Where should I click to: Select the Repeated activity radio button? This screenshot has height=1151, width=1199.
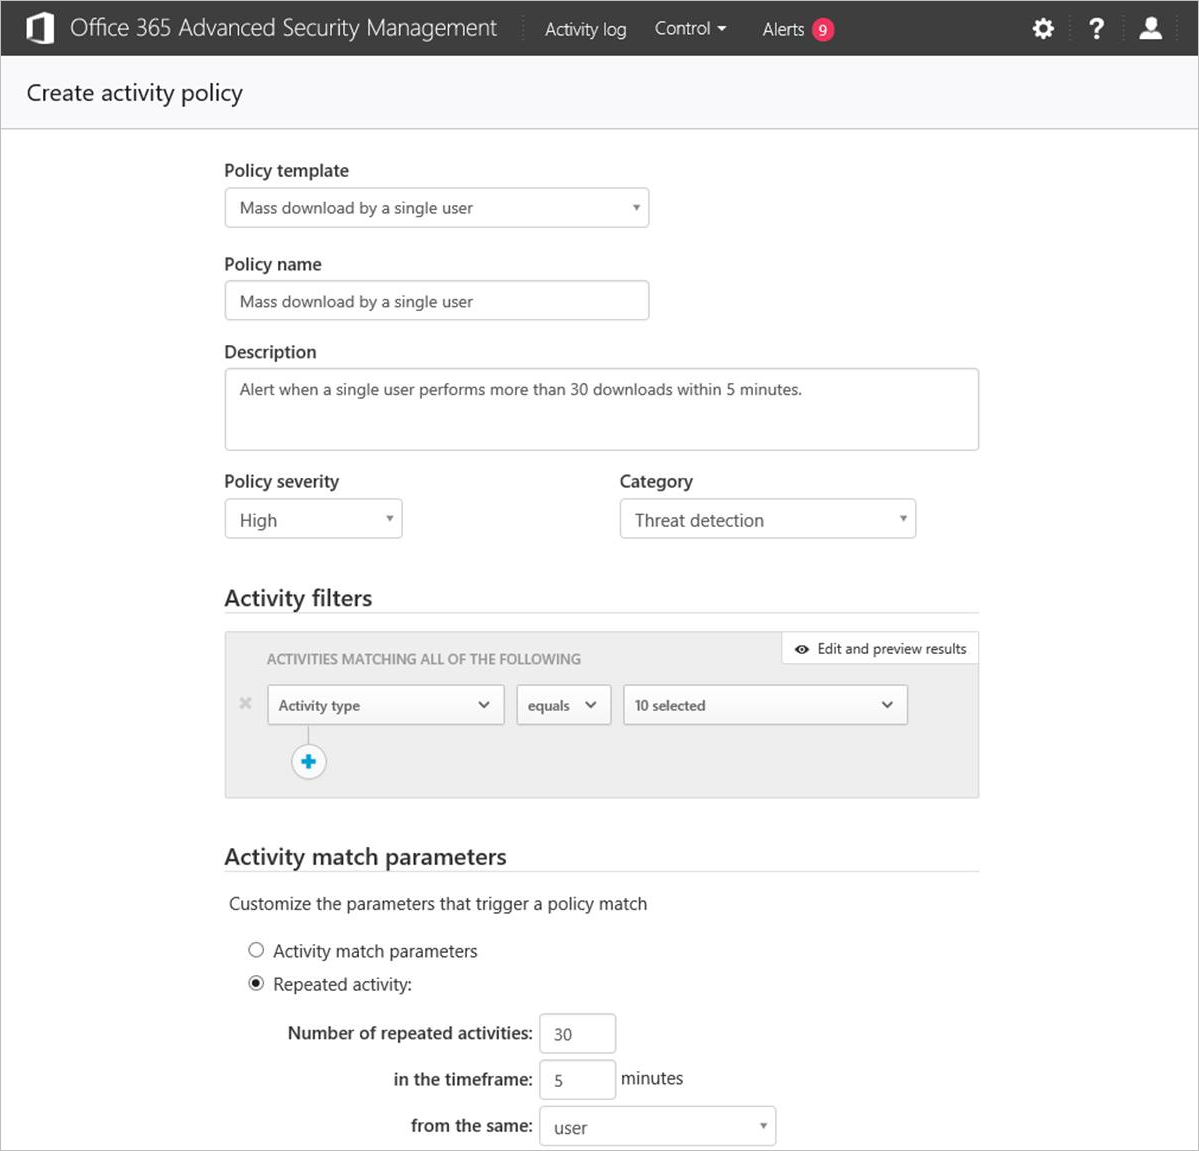point(256,984)
